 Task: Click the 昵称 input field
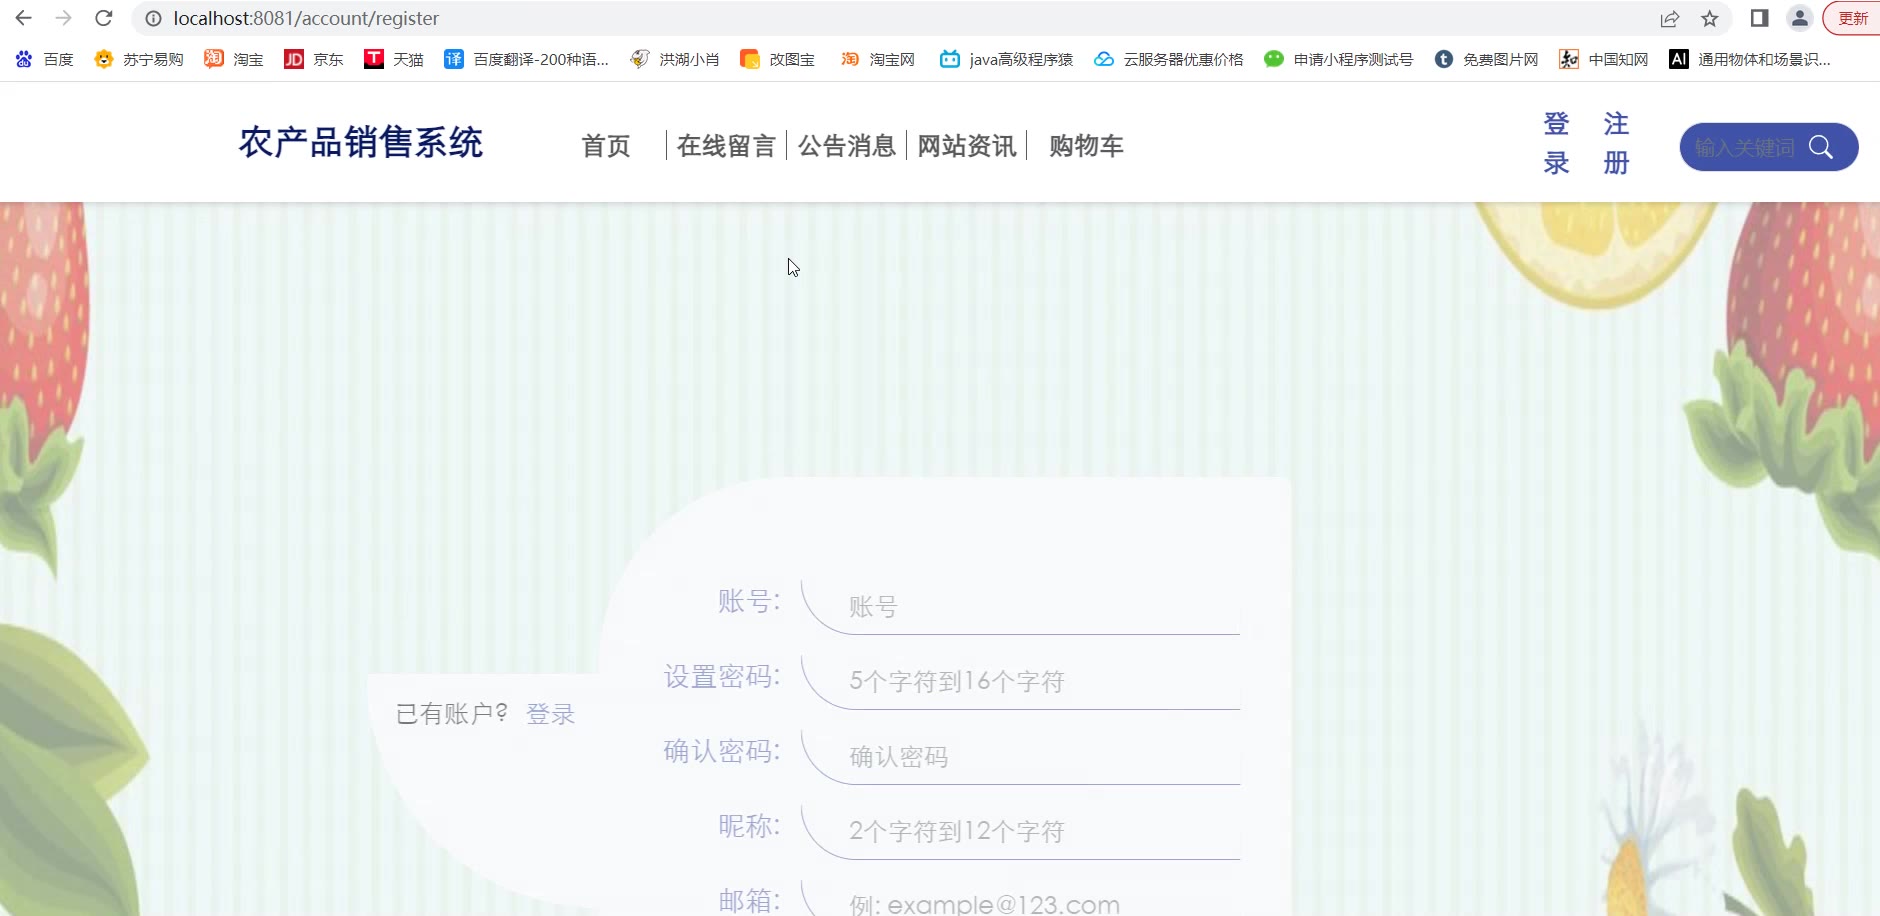(1021, 832)
